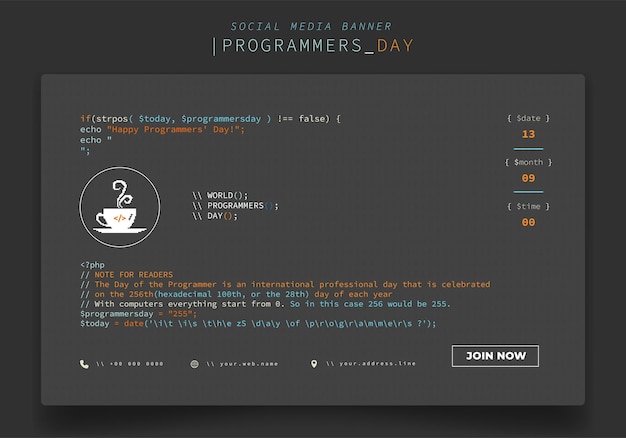Image resolution: width=626 pixels, height=438 pixels.
Task: Click the \\ WORLD(); line
Action: 220,195
